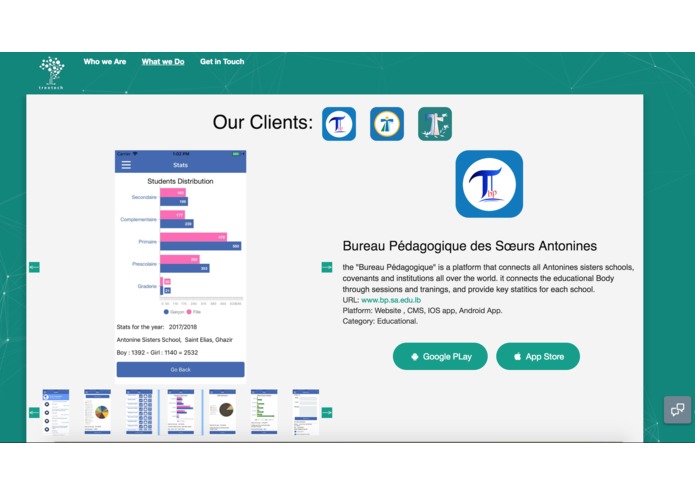
Task: Click the Stats title in phone header
Action: coord(180,165)
